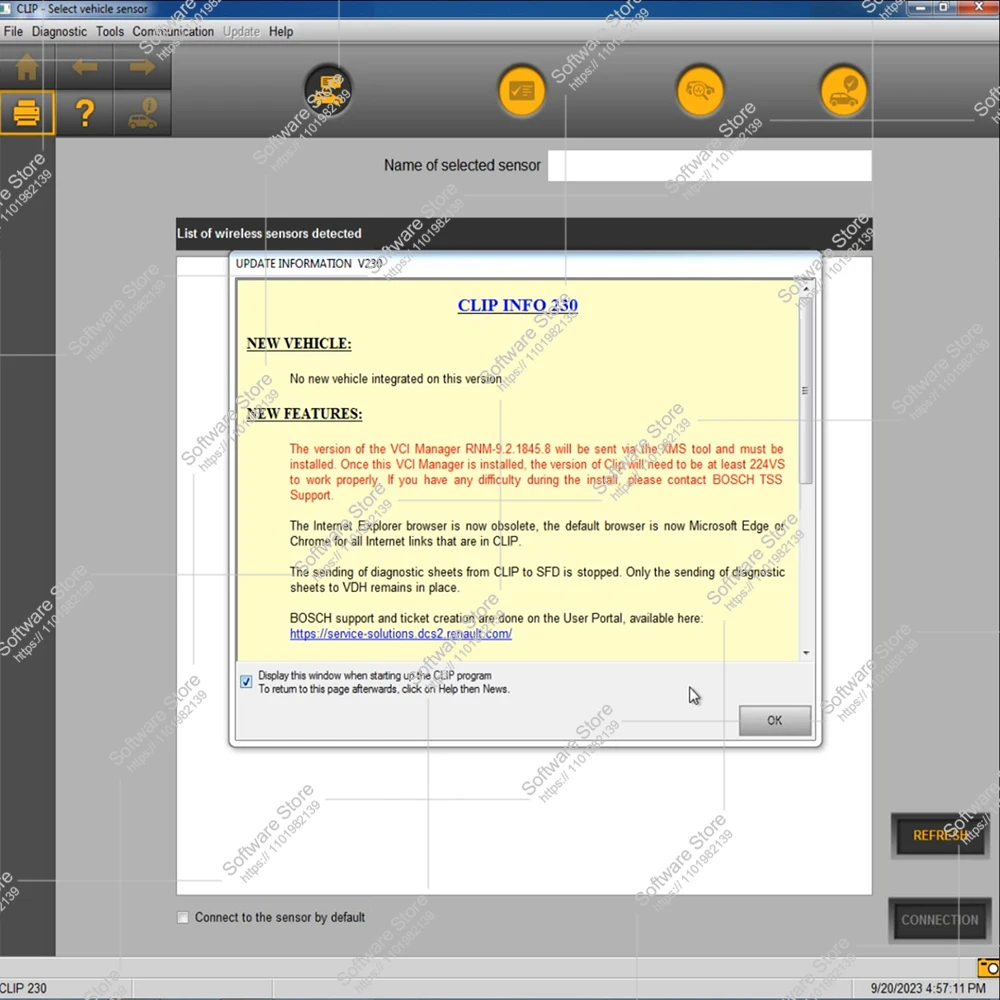This screenshot has height=1000, width=1000.
Task: Click the dialog scrollbar up arrow
Action: tap(806, 288)
